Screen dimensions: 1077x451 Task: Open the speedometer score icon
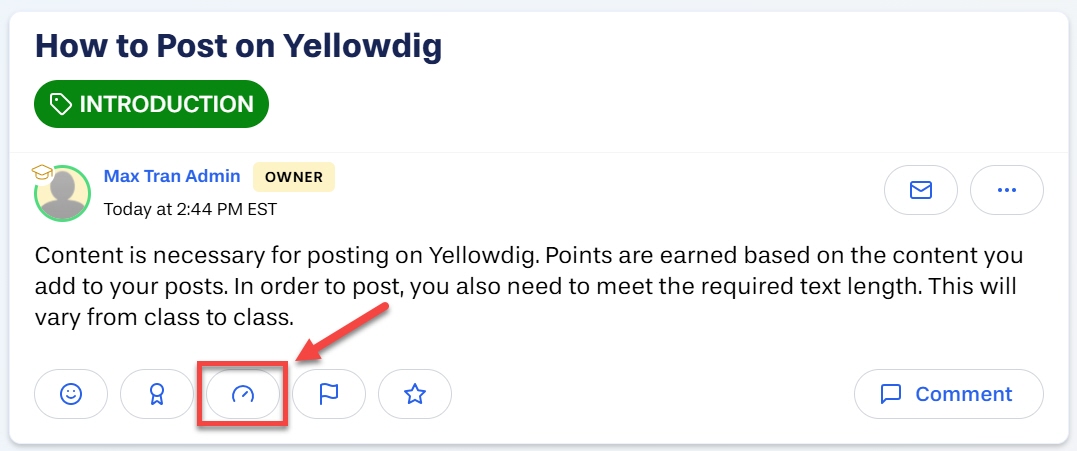pos(242,394)
